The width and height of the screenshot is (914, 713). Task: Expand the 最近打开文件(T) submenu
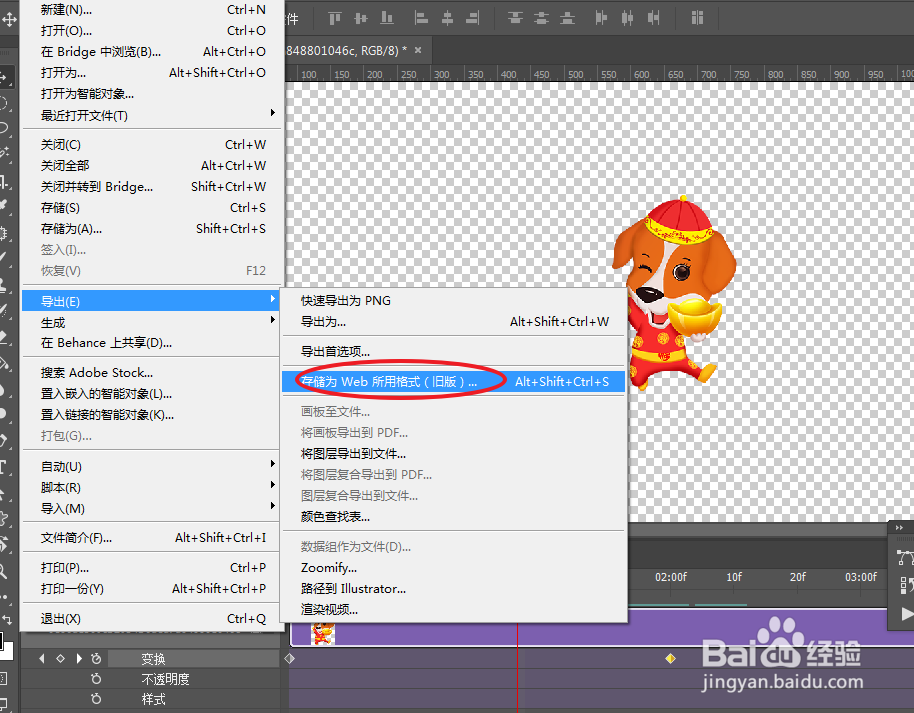152,115
